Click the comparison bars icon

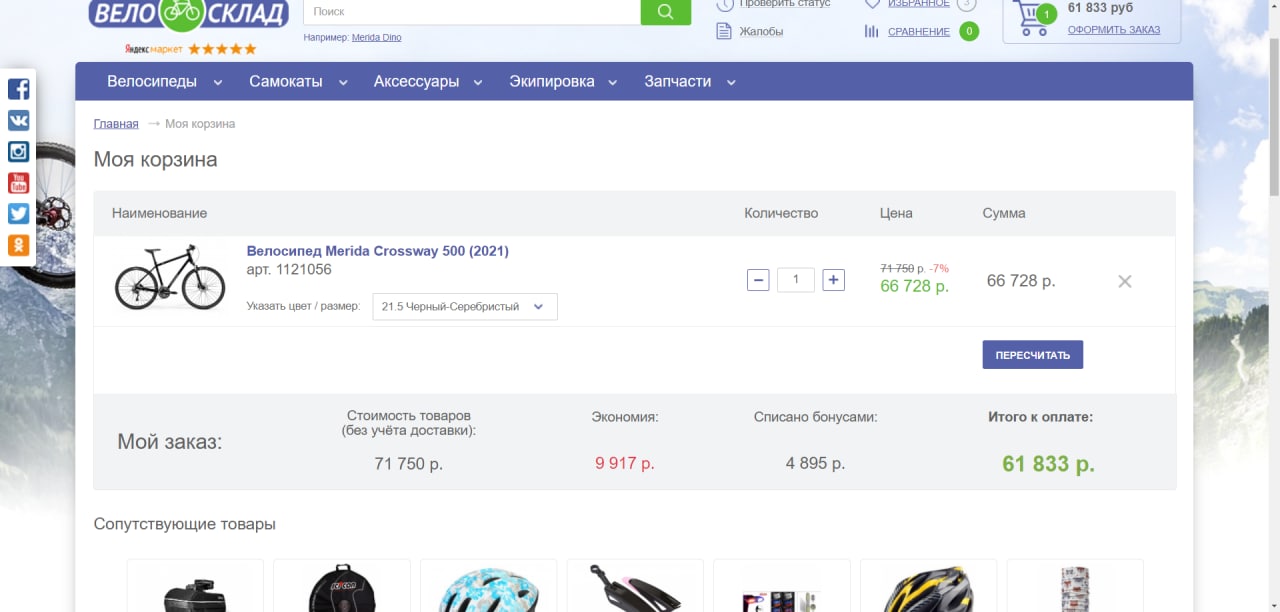(871, 31)
